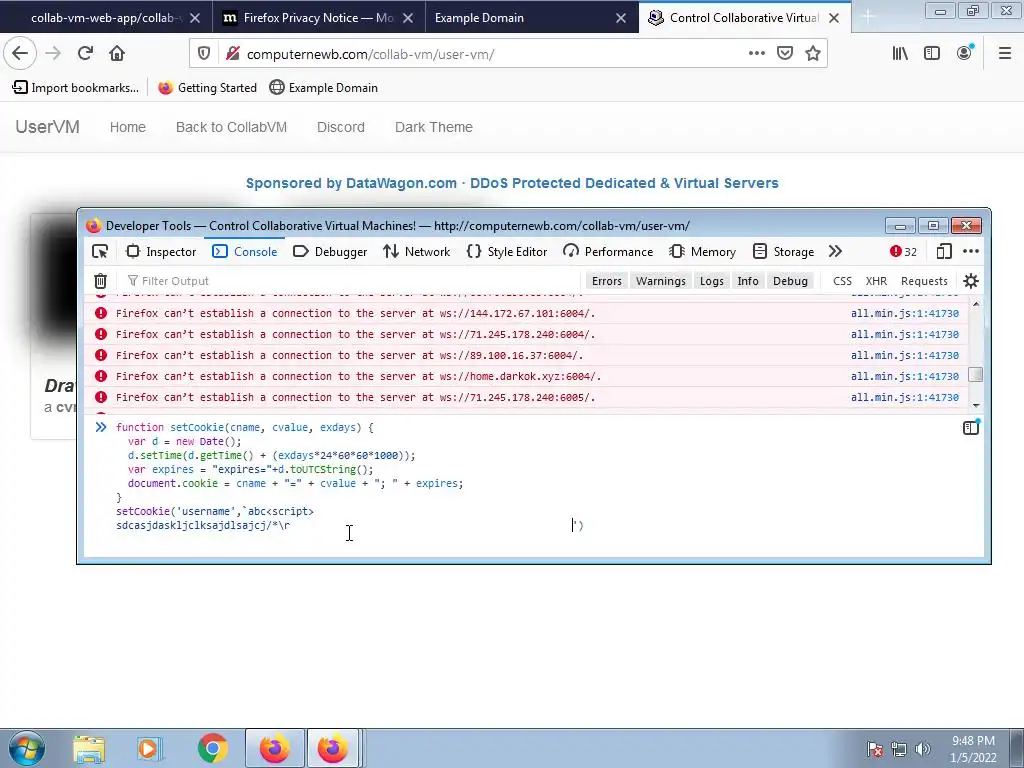Click the UserVM brand logo text

tap(48, 127)
